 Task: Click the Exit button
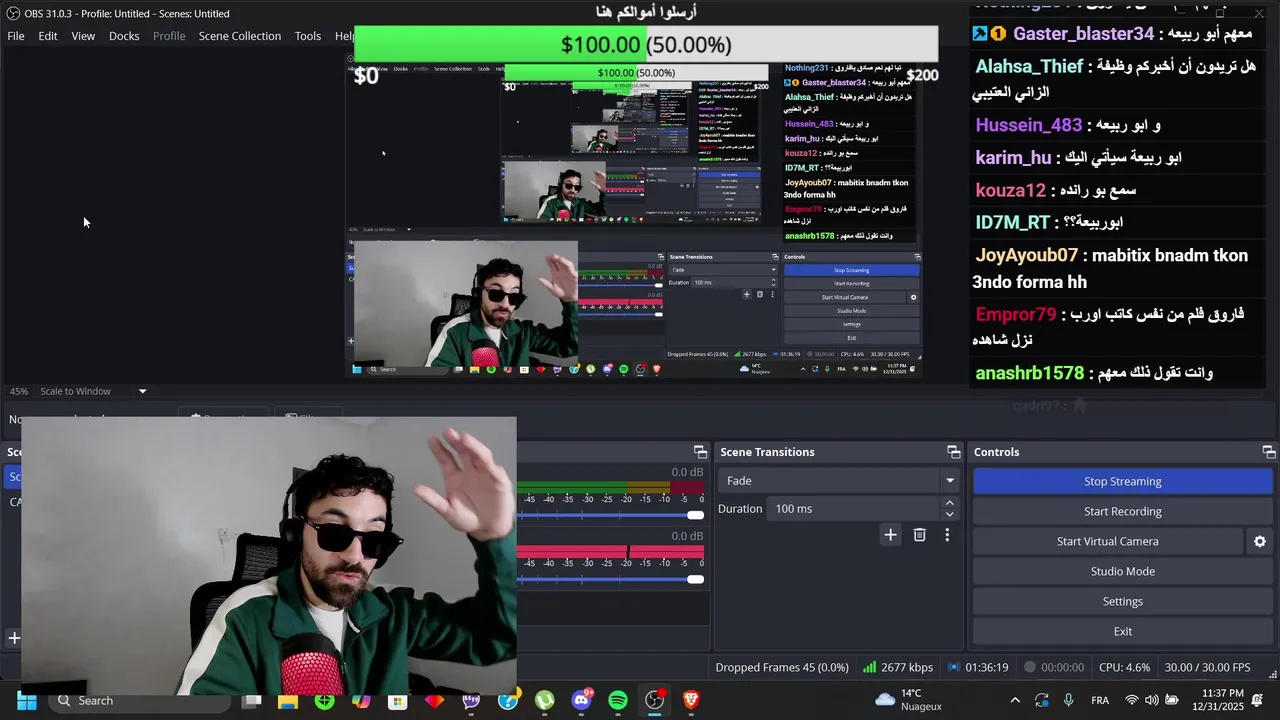tap(1122, 631)
